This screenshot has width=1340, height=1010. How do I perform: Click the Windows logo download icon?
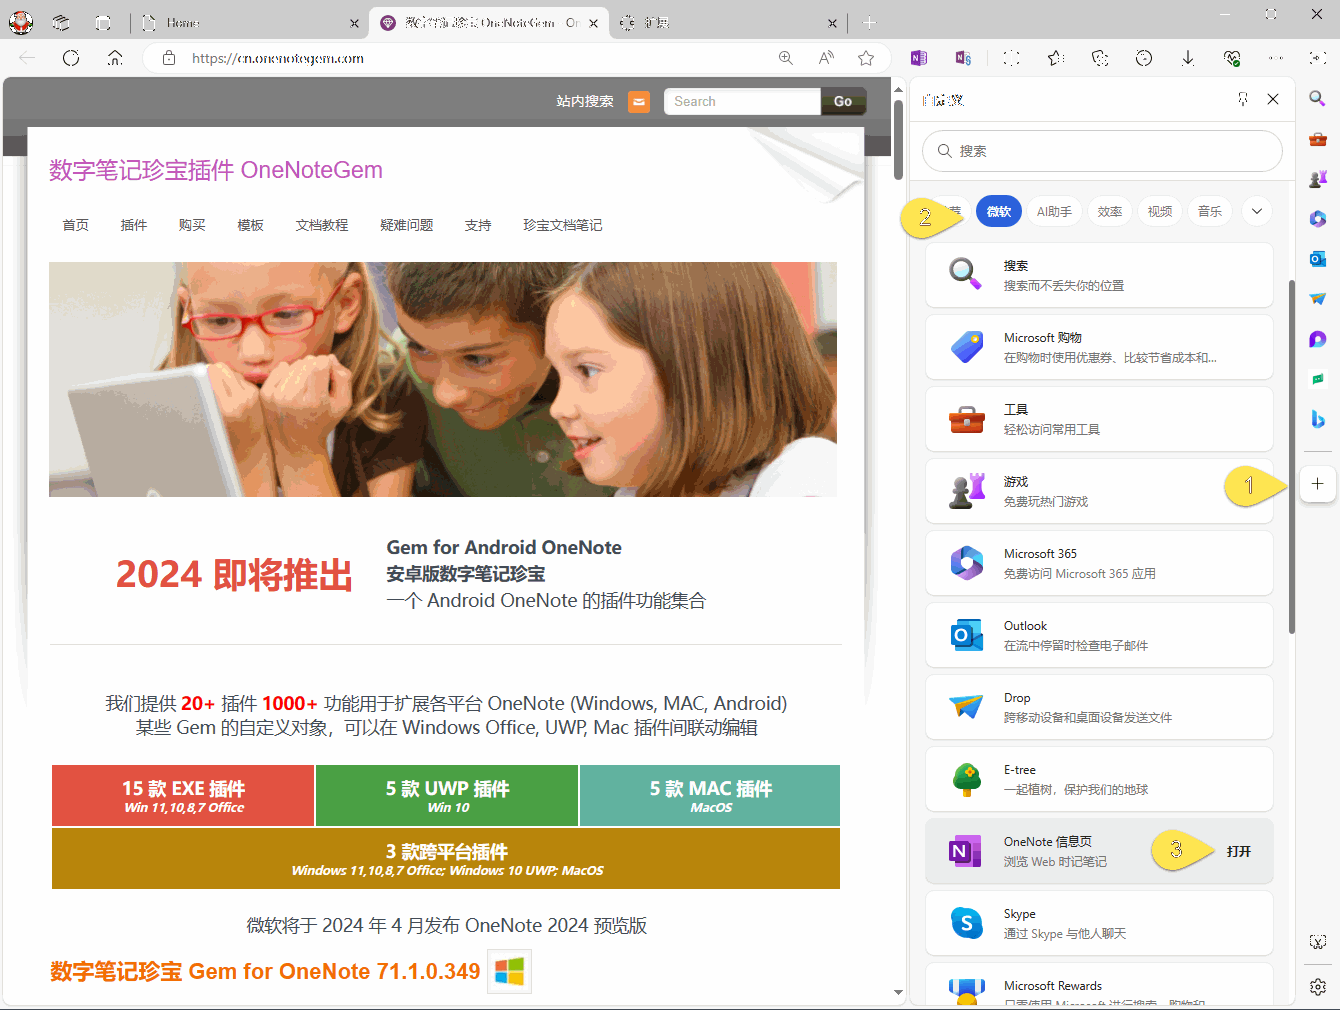click(x=510, y=971)
